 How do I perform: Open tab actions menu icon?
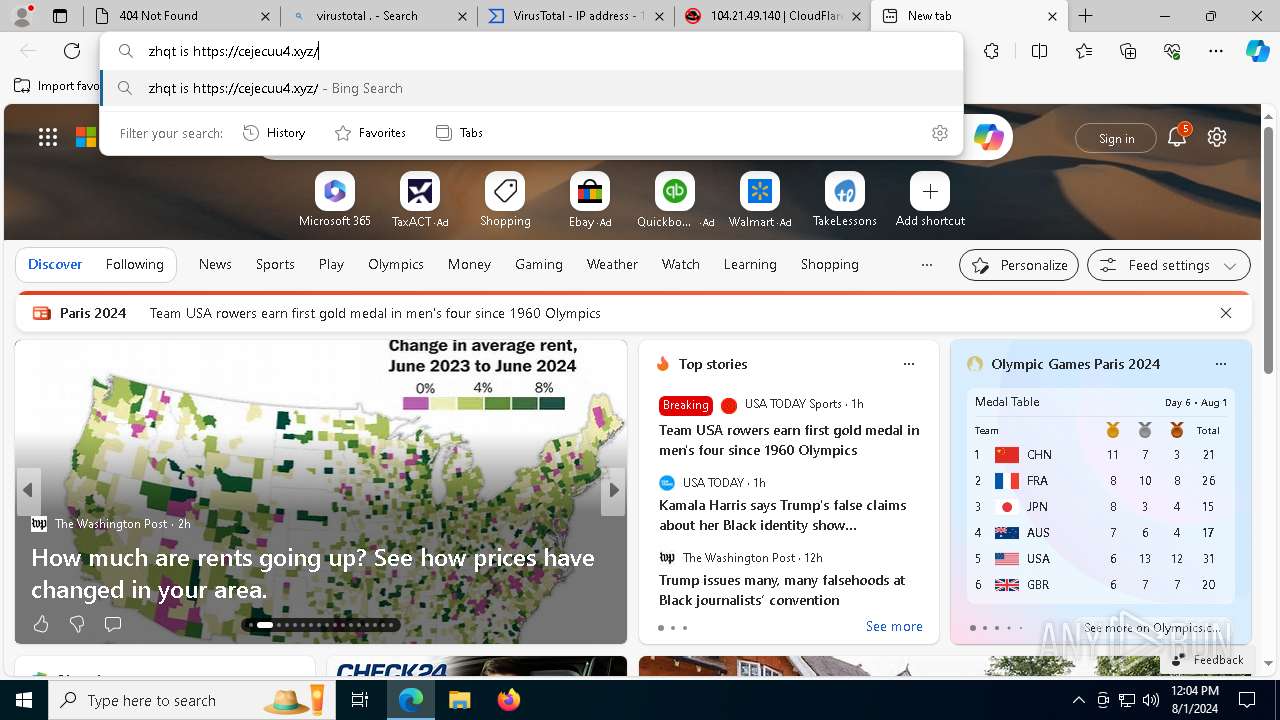[x=60, y=16]
